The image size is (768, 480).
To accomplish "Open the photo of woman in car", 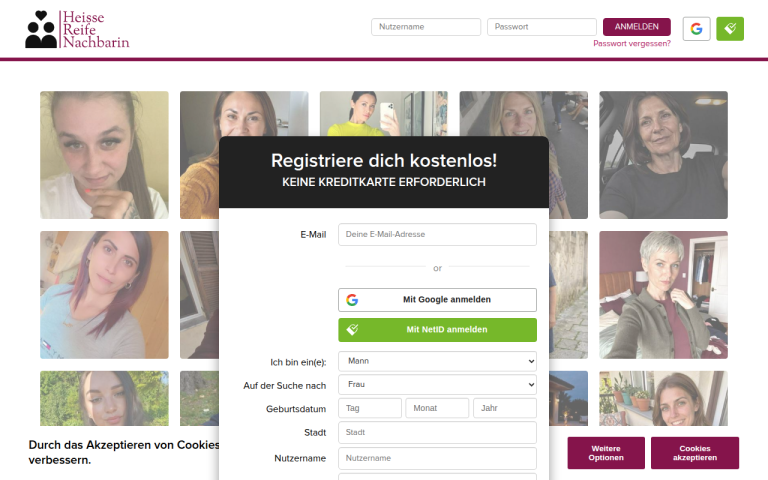I will 663,155.
